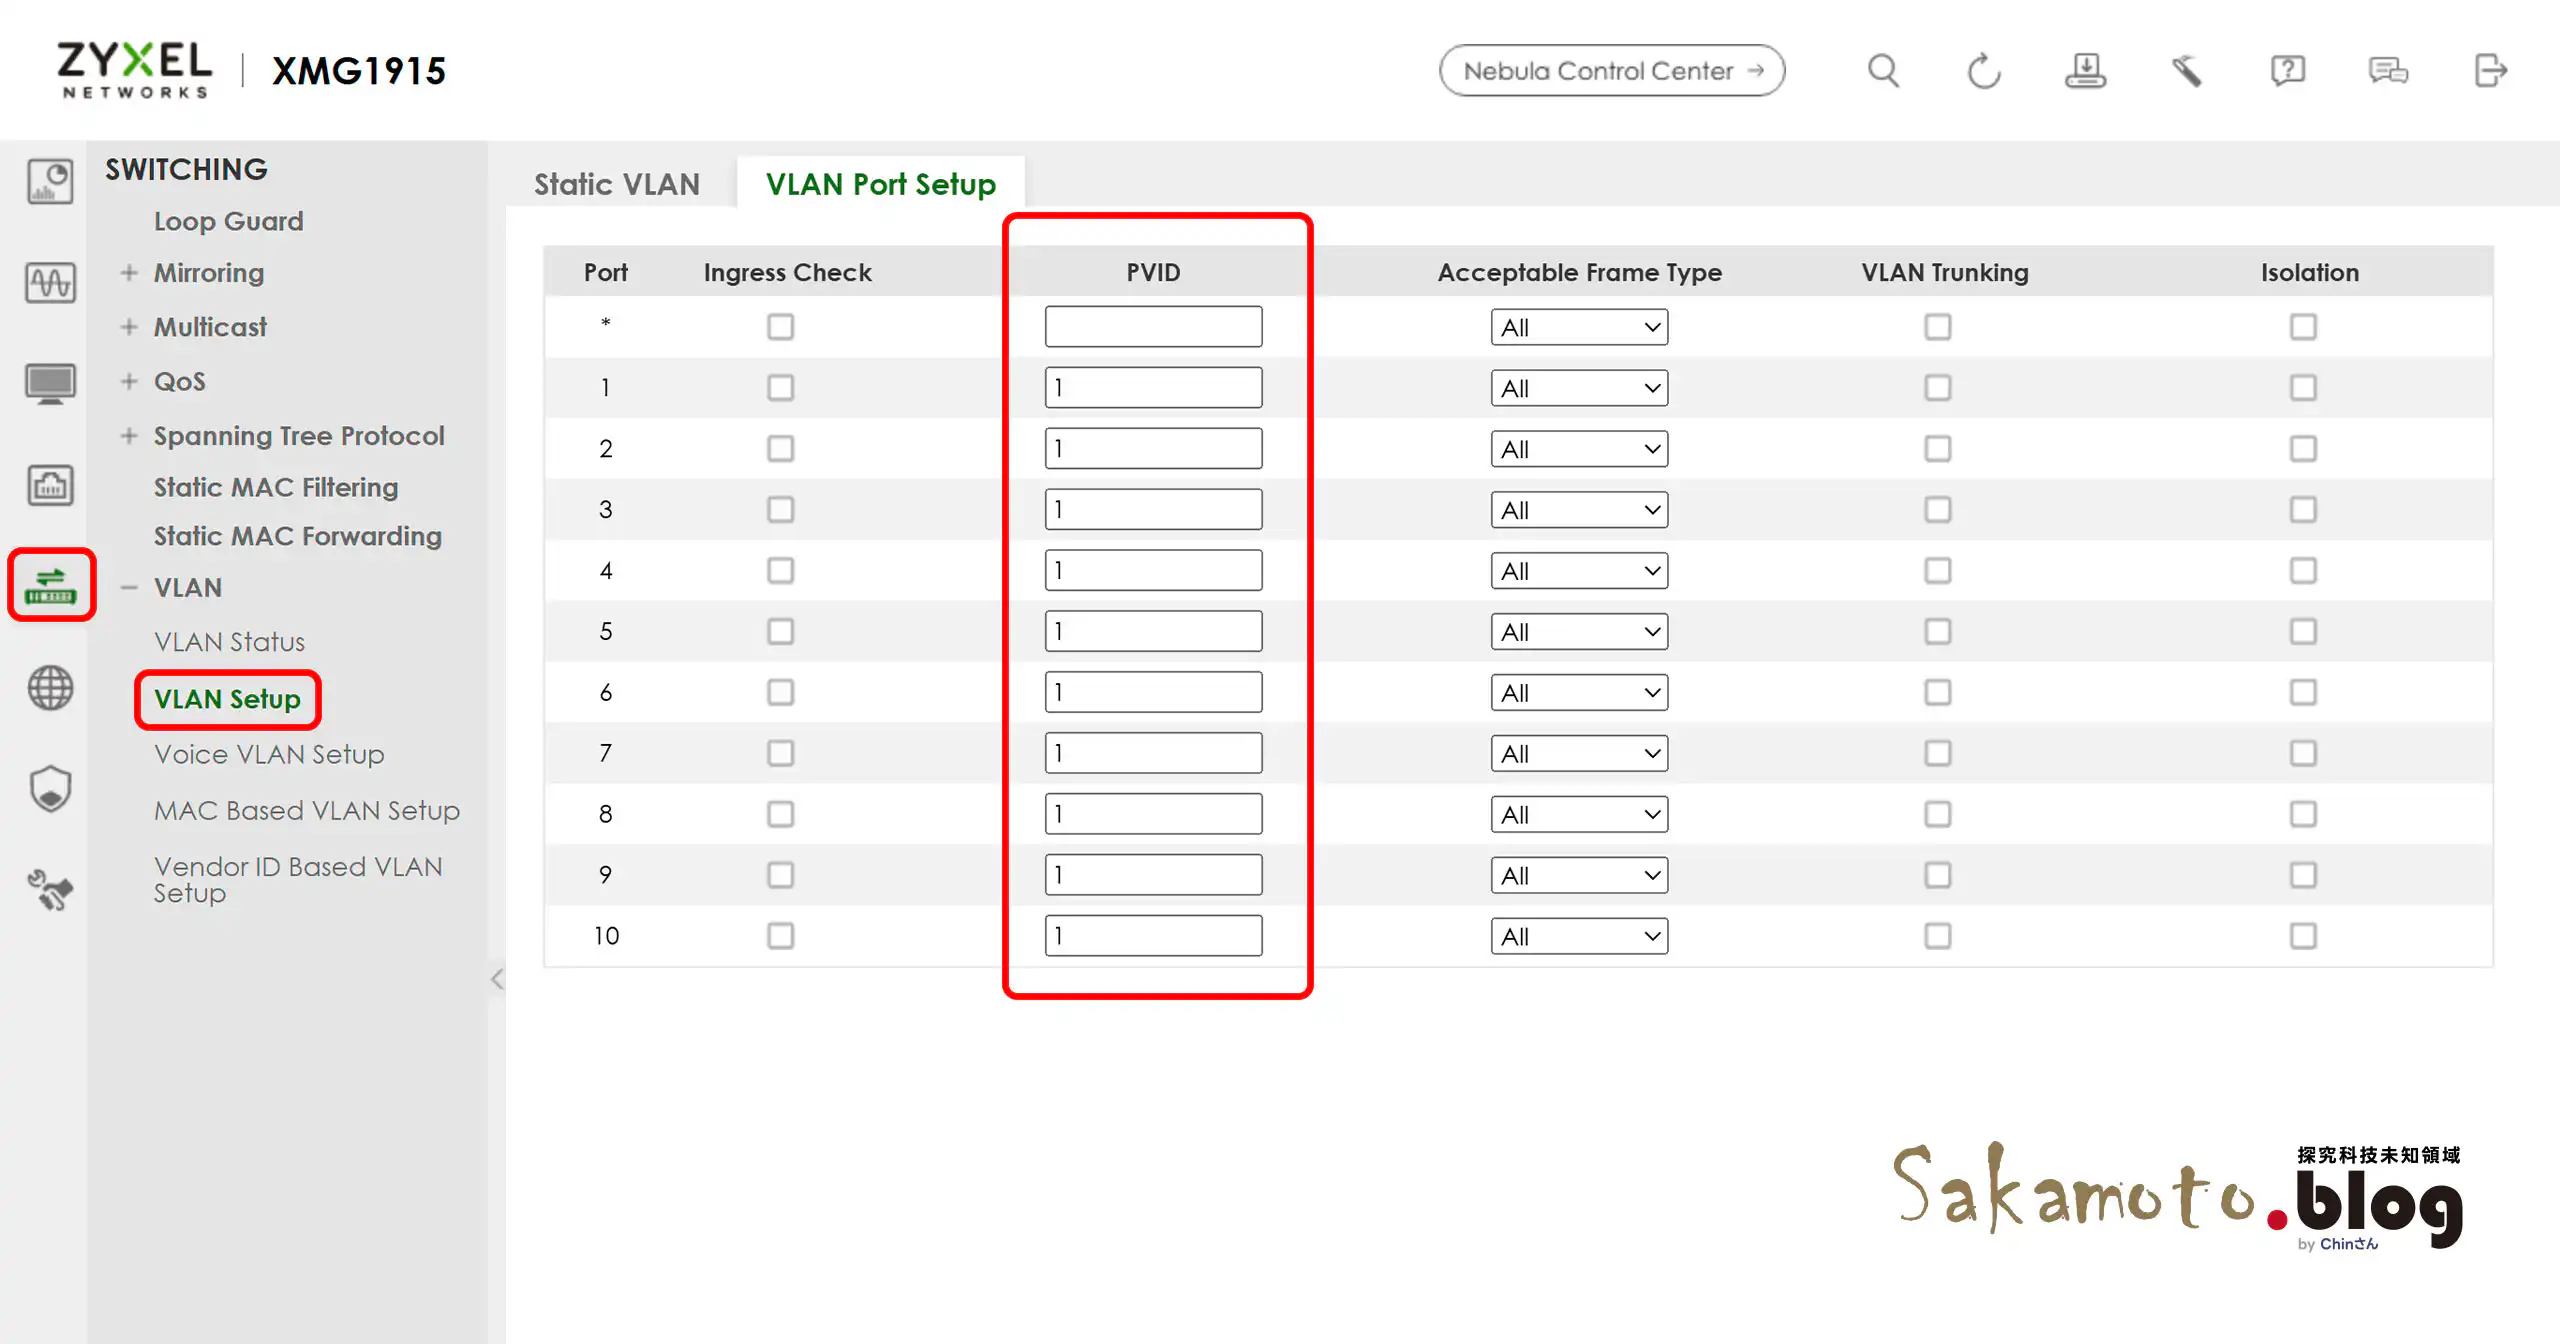Enable Ingress Check for port 3

(780, 510)
